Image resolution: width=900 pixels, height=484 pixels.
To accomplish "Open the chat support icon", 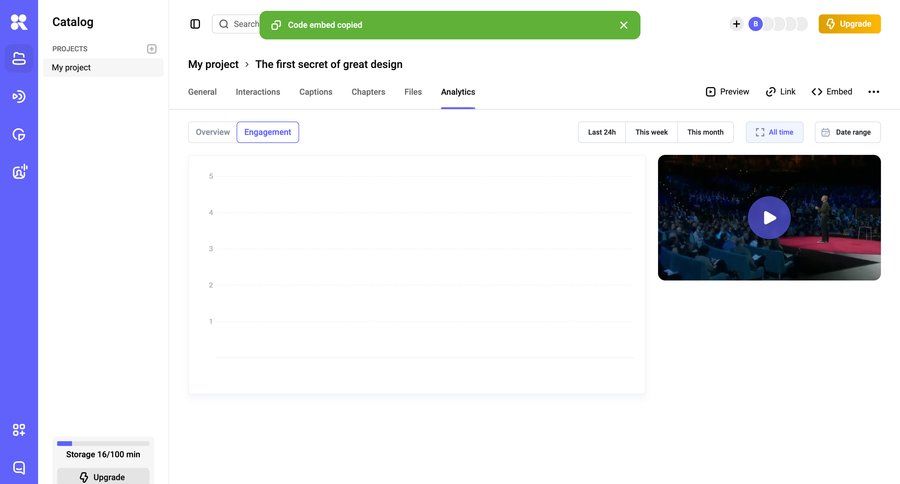I will coord(19,467).
